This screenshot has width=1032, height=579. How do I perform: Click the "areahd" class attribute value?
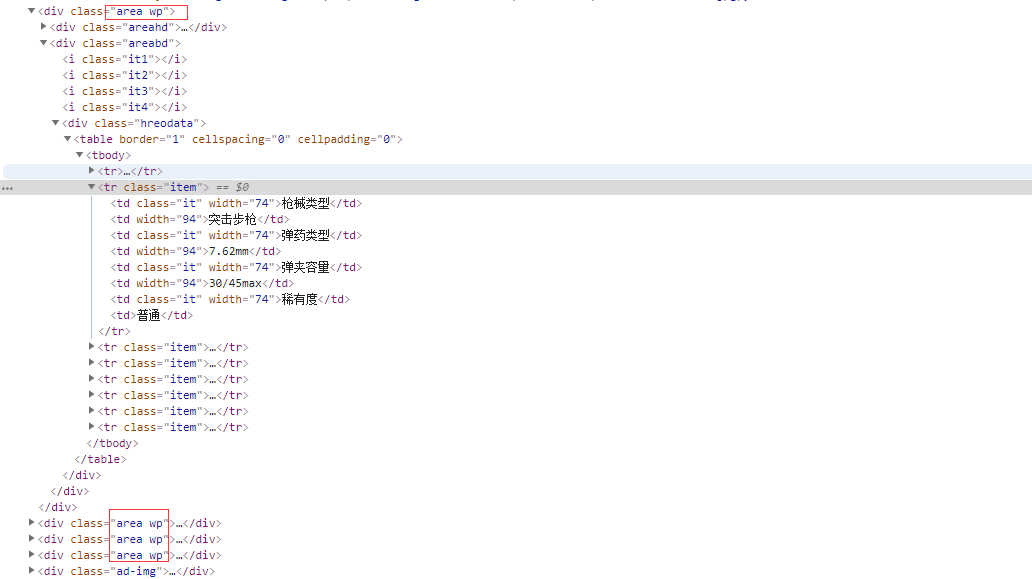coord(148,27)
